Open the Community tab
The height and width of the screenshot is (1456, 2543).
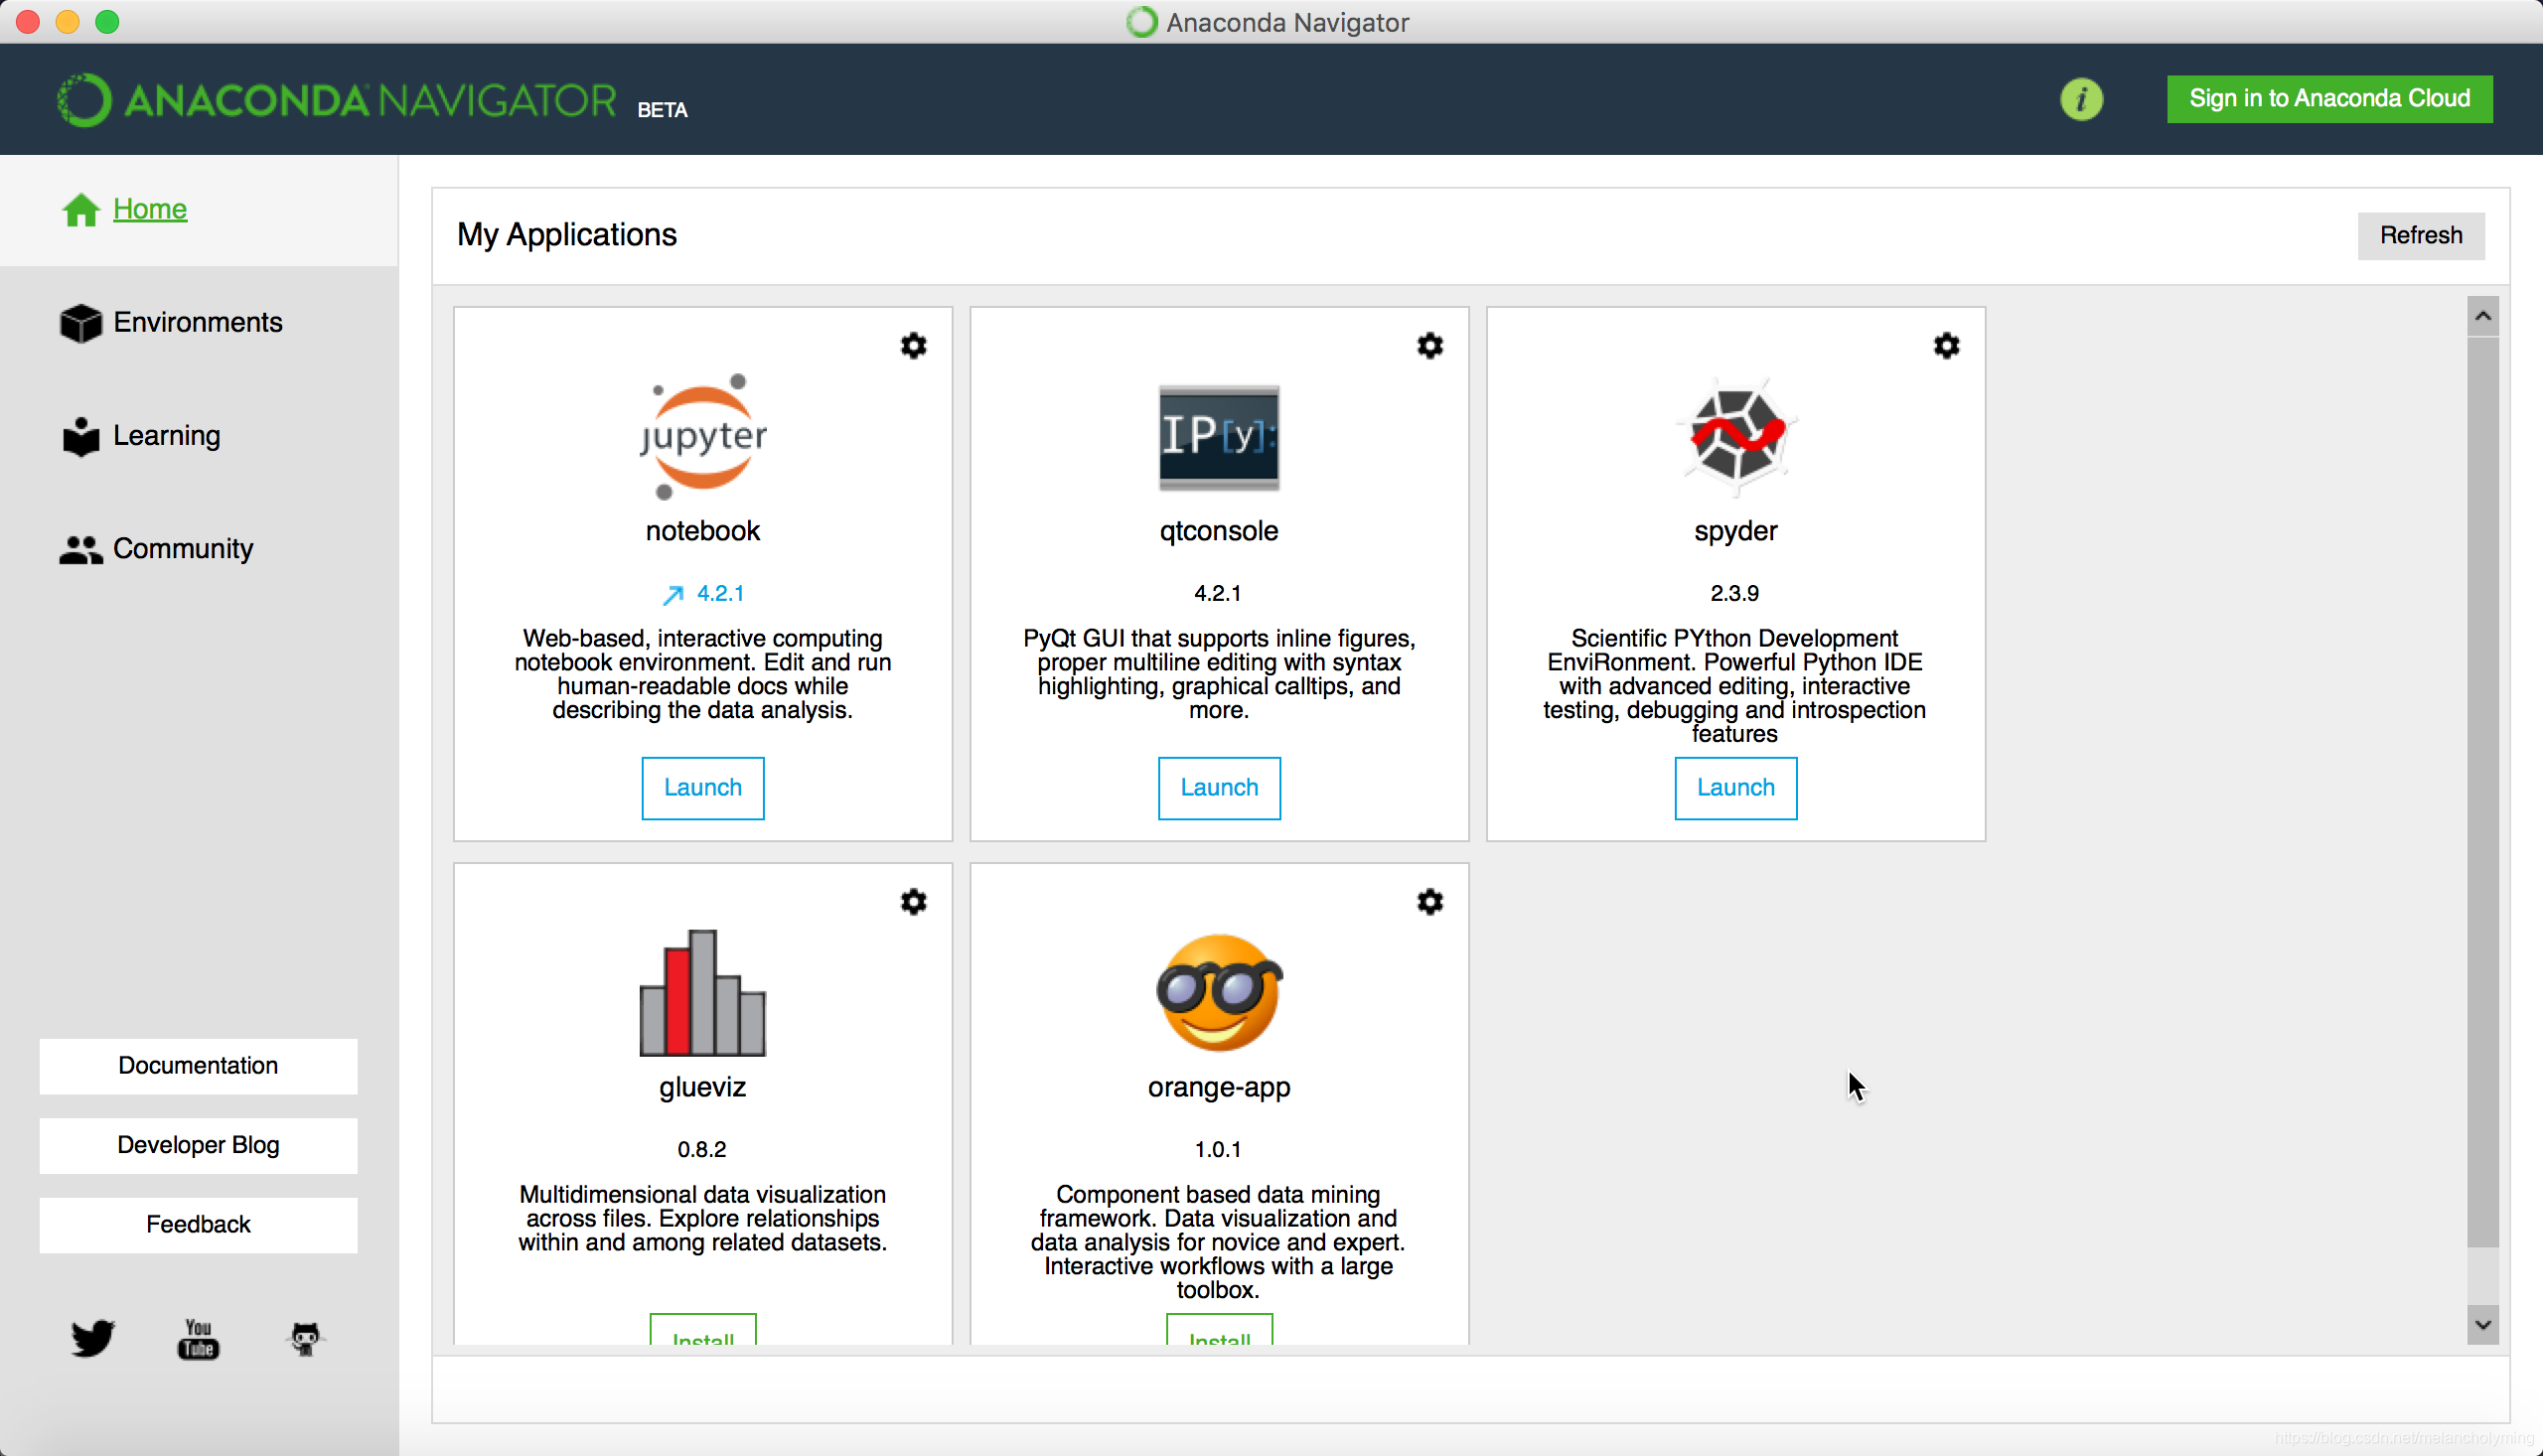(x=182, y=549)
